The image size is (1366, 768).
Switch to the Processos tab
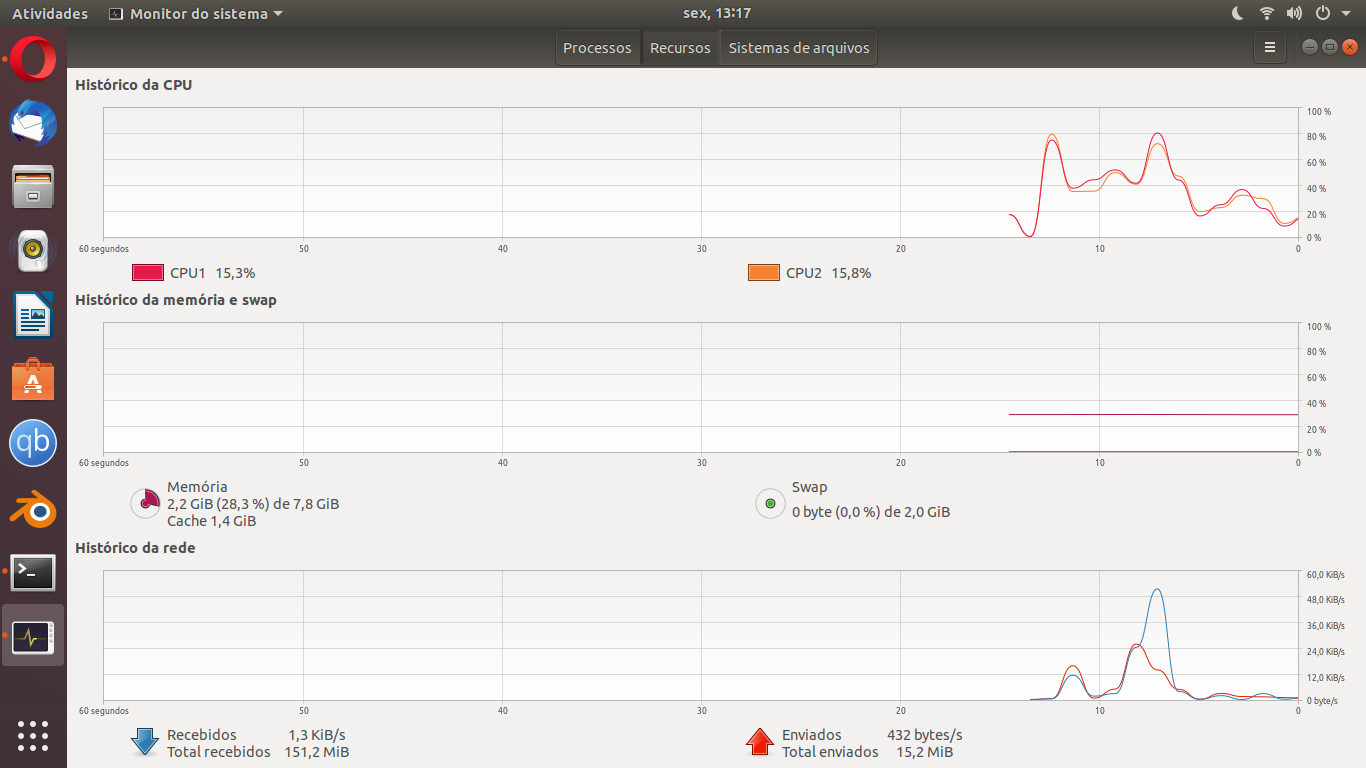pos(597,48)
